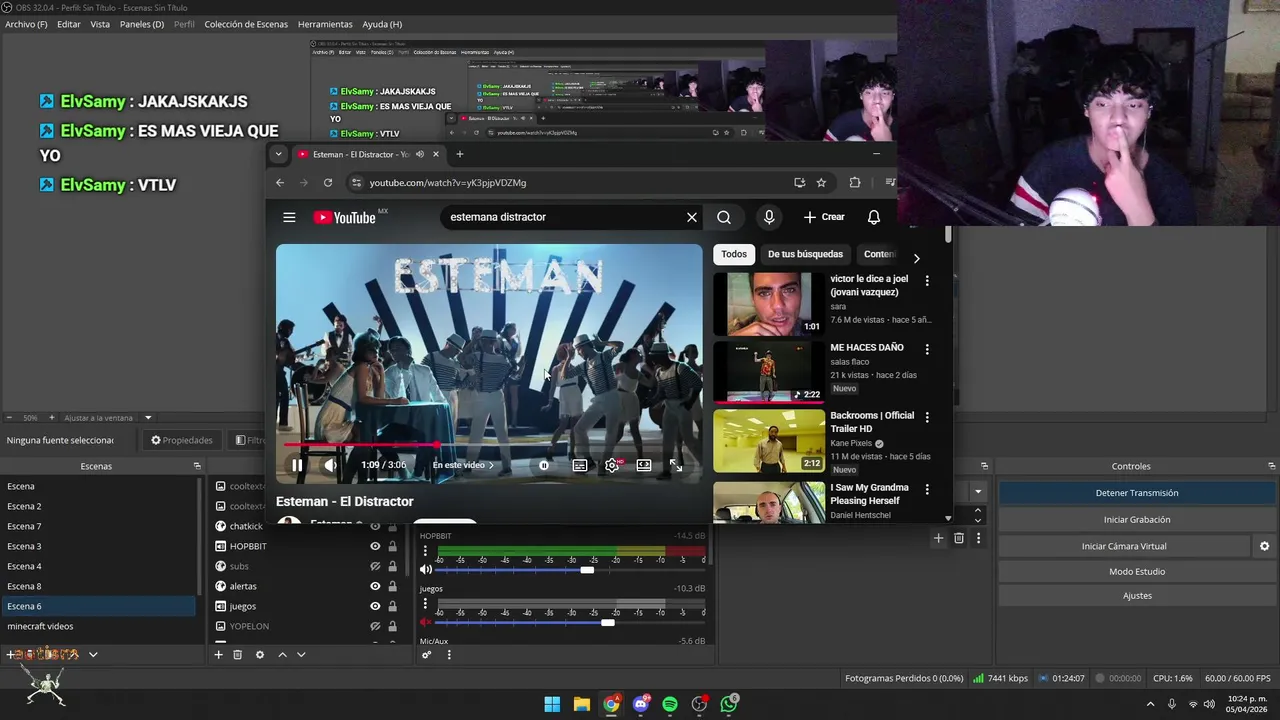Pause the YouTube video playback
Screen dimensions: 1280x720
297,465
